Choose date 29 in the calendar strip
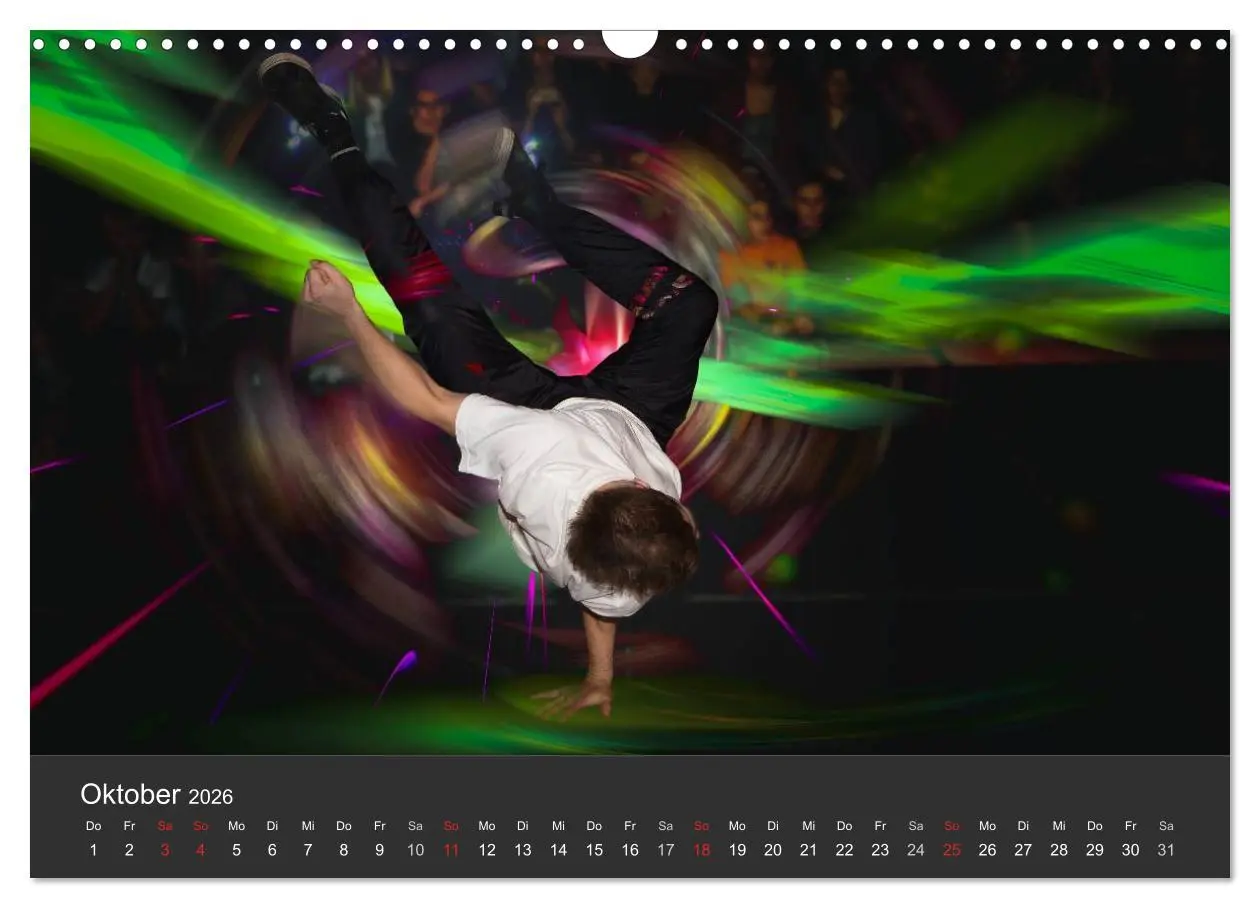 [1095, 850]
